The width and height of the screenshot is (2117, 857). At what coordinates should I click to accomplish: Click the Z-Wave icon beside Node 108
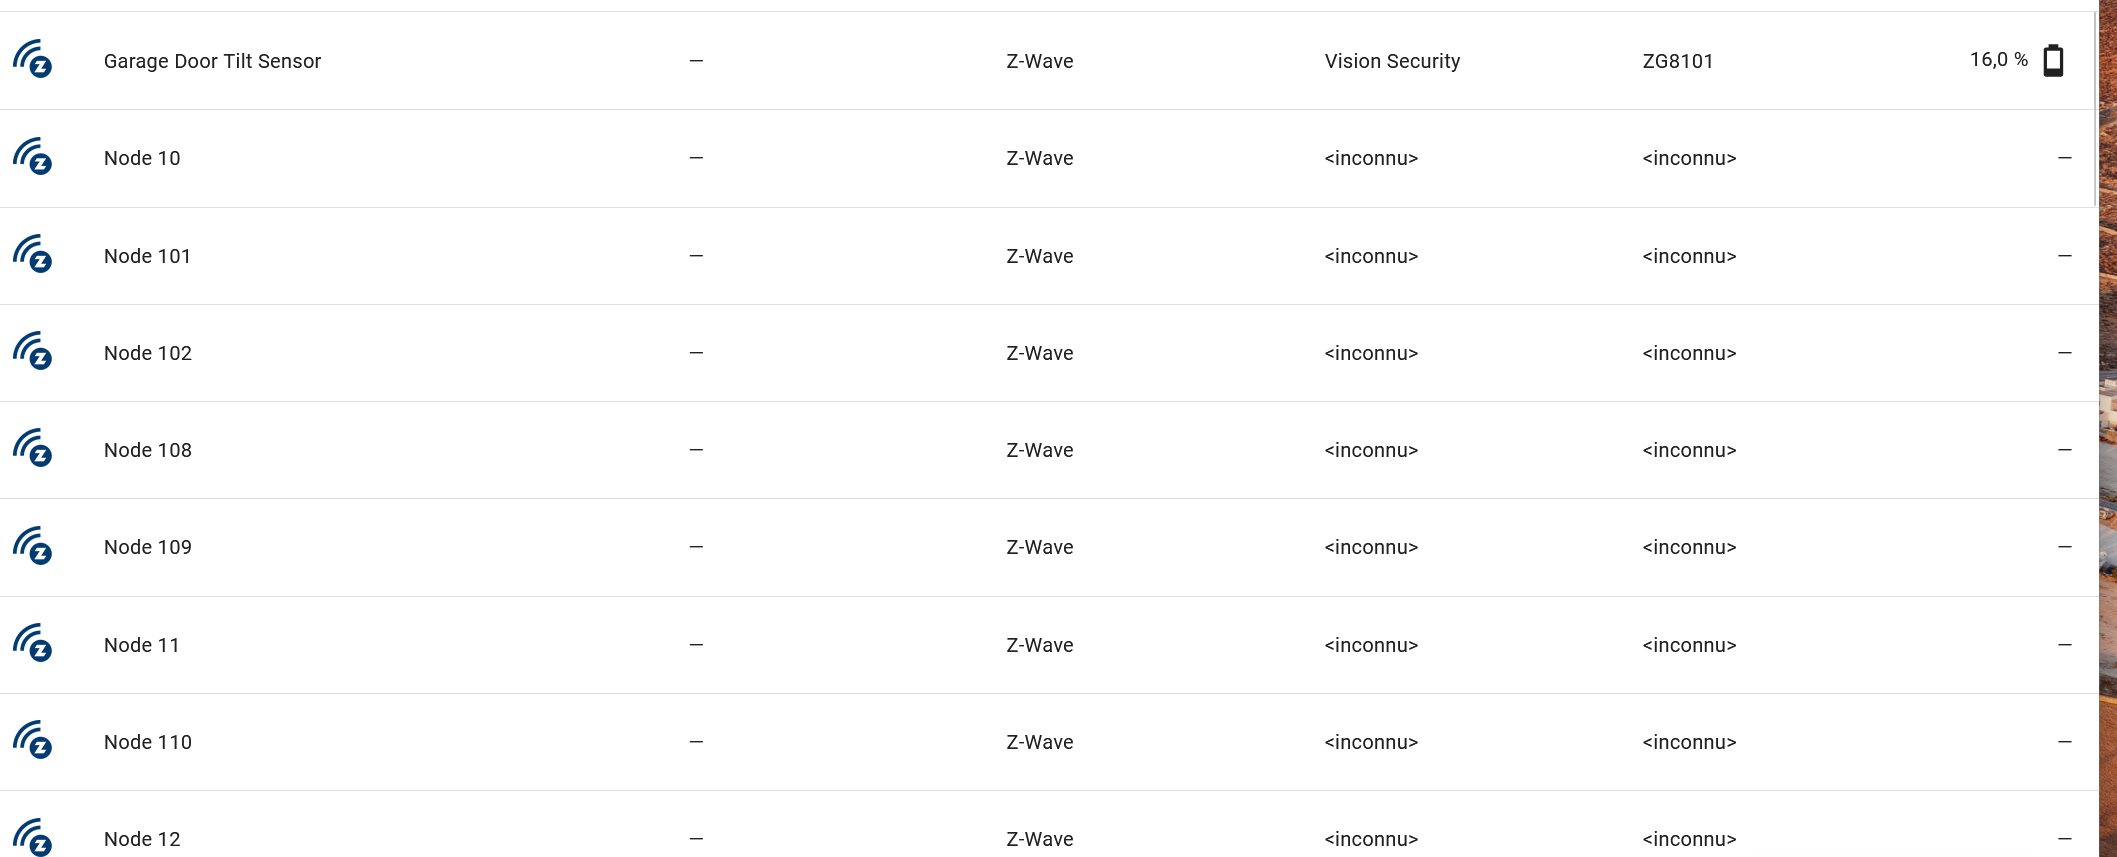pos(33,448)
